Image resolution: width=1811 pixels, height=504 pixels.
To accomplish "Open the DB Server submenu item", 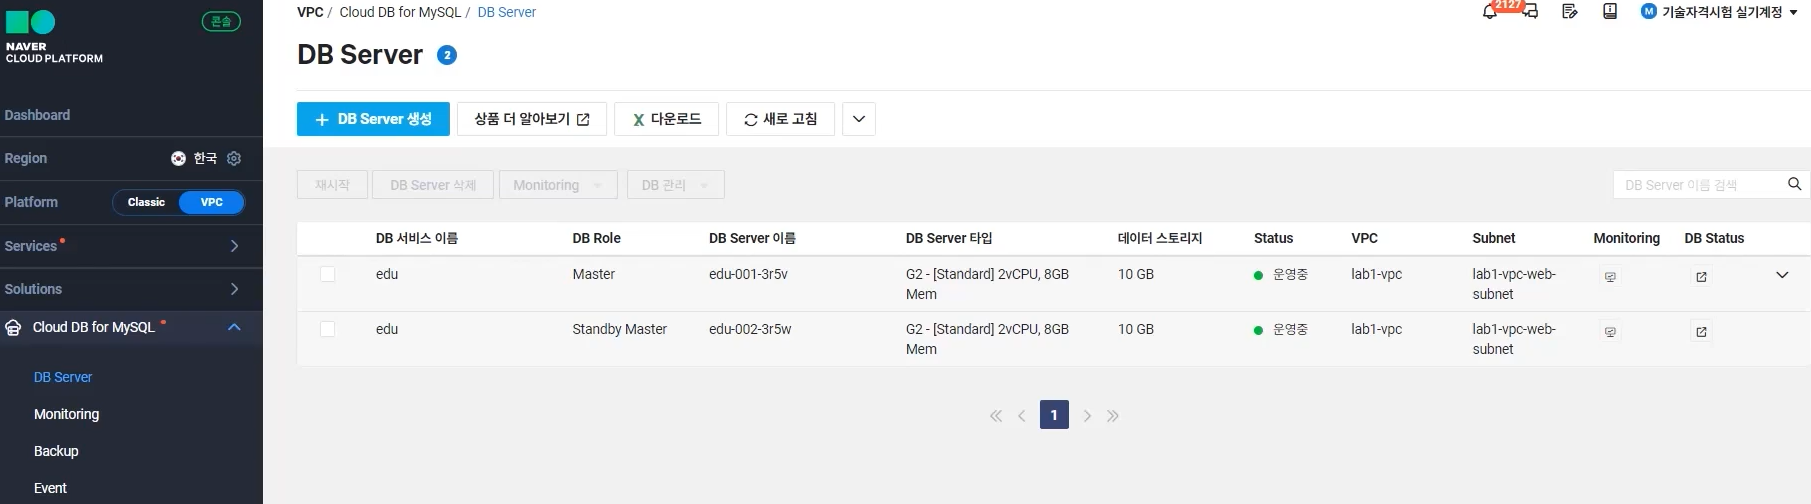I will click(x=63, y=377).
